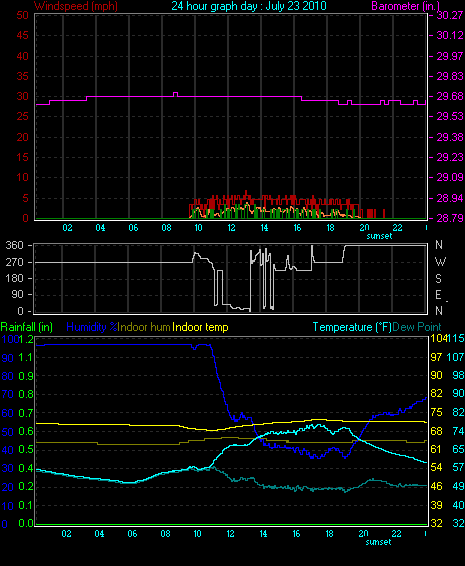Click the S compass label
This screenshot has height=566, width=465.
point(438,279)
